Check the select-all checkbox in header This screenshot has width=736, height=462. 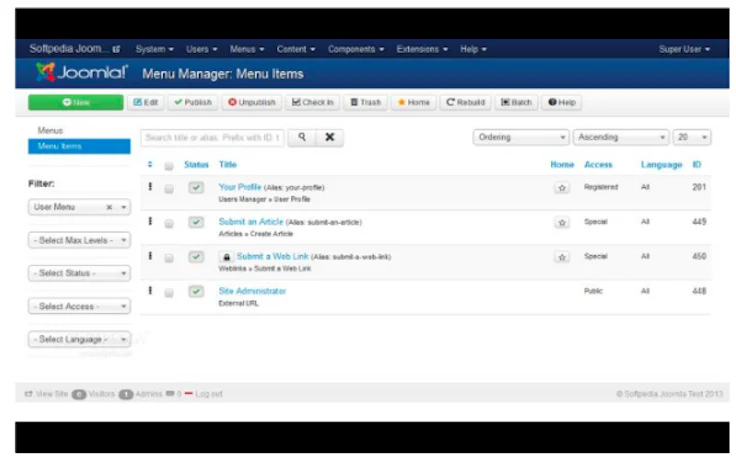click(x=169, y=165)
